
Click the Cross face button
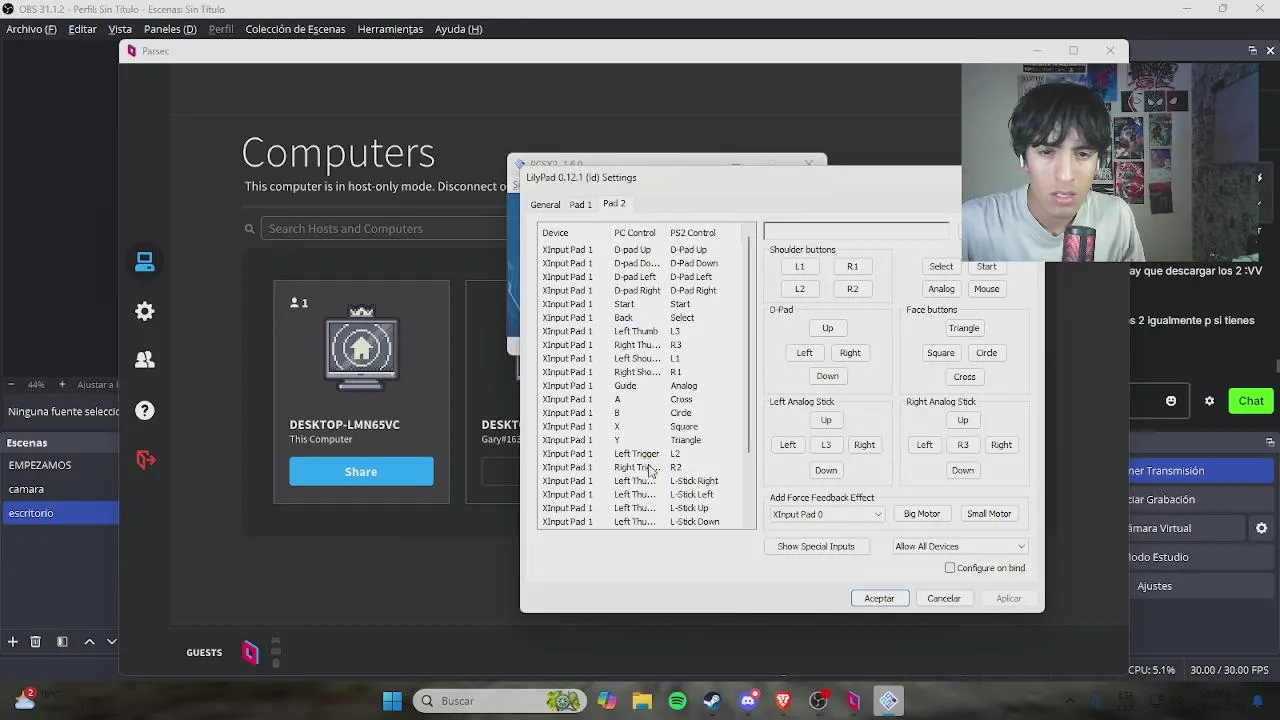tap(964, 377)
